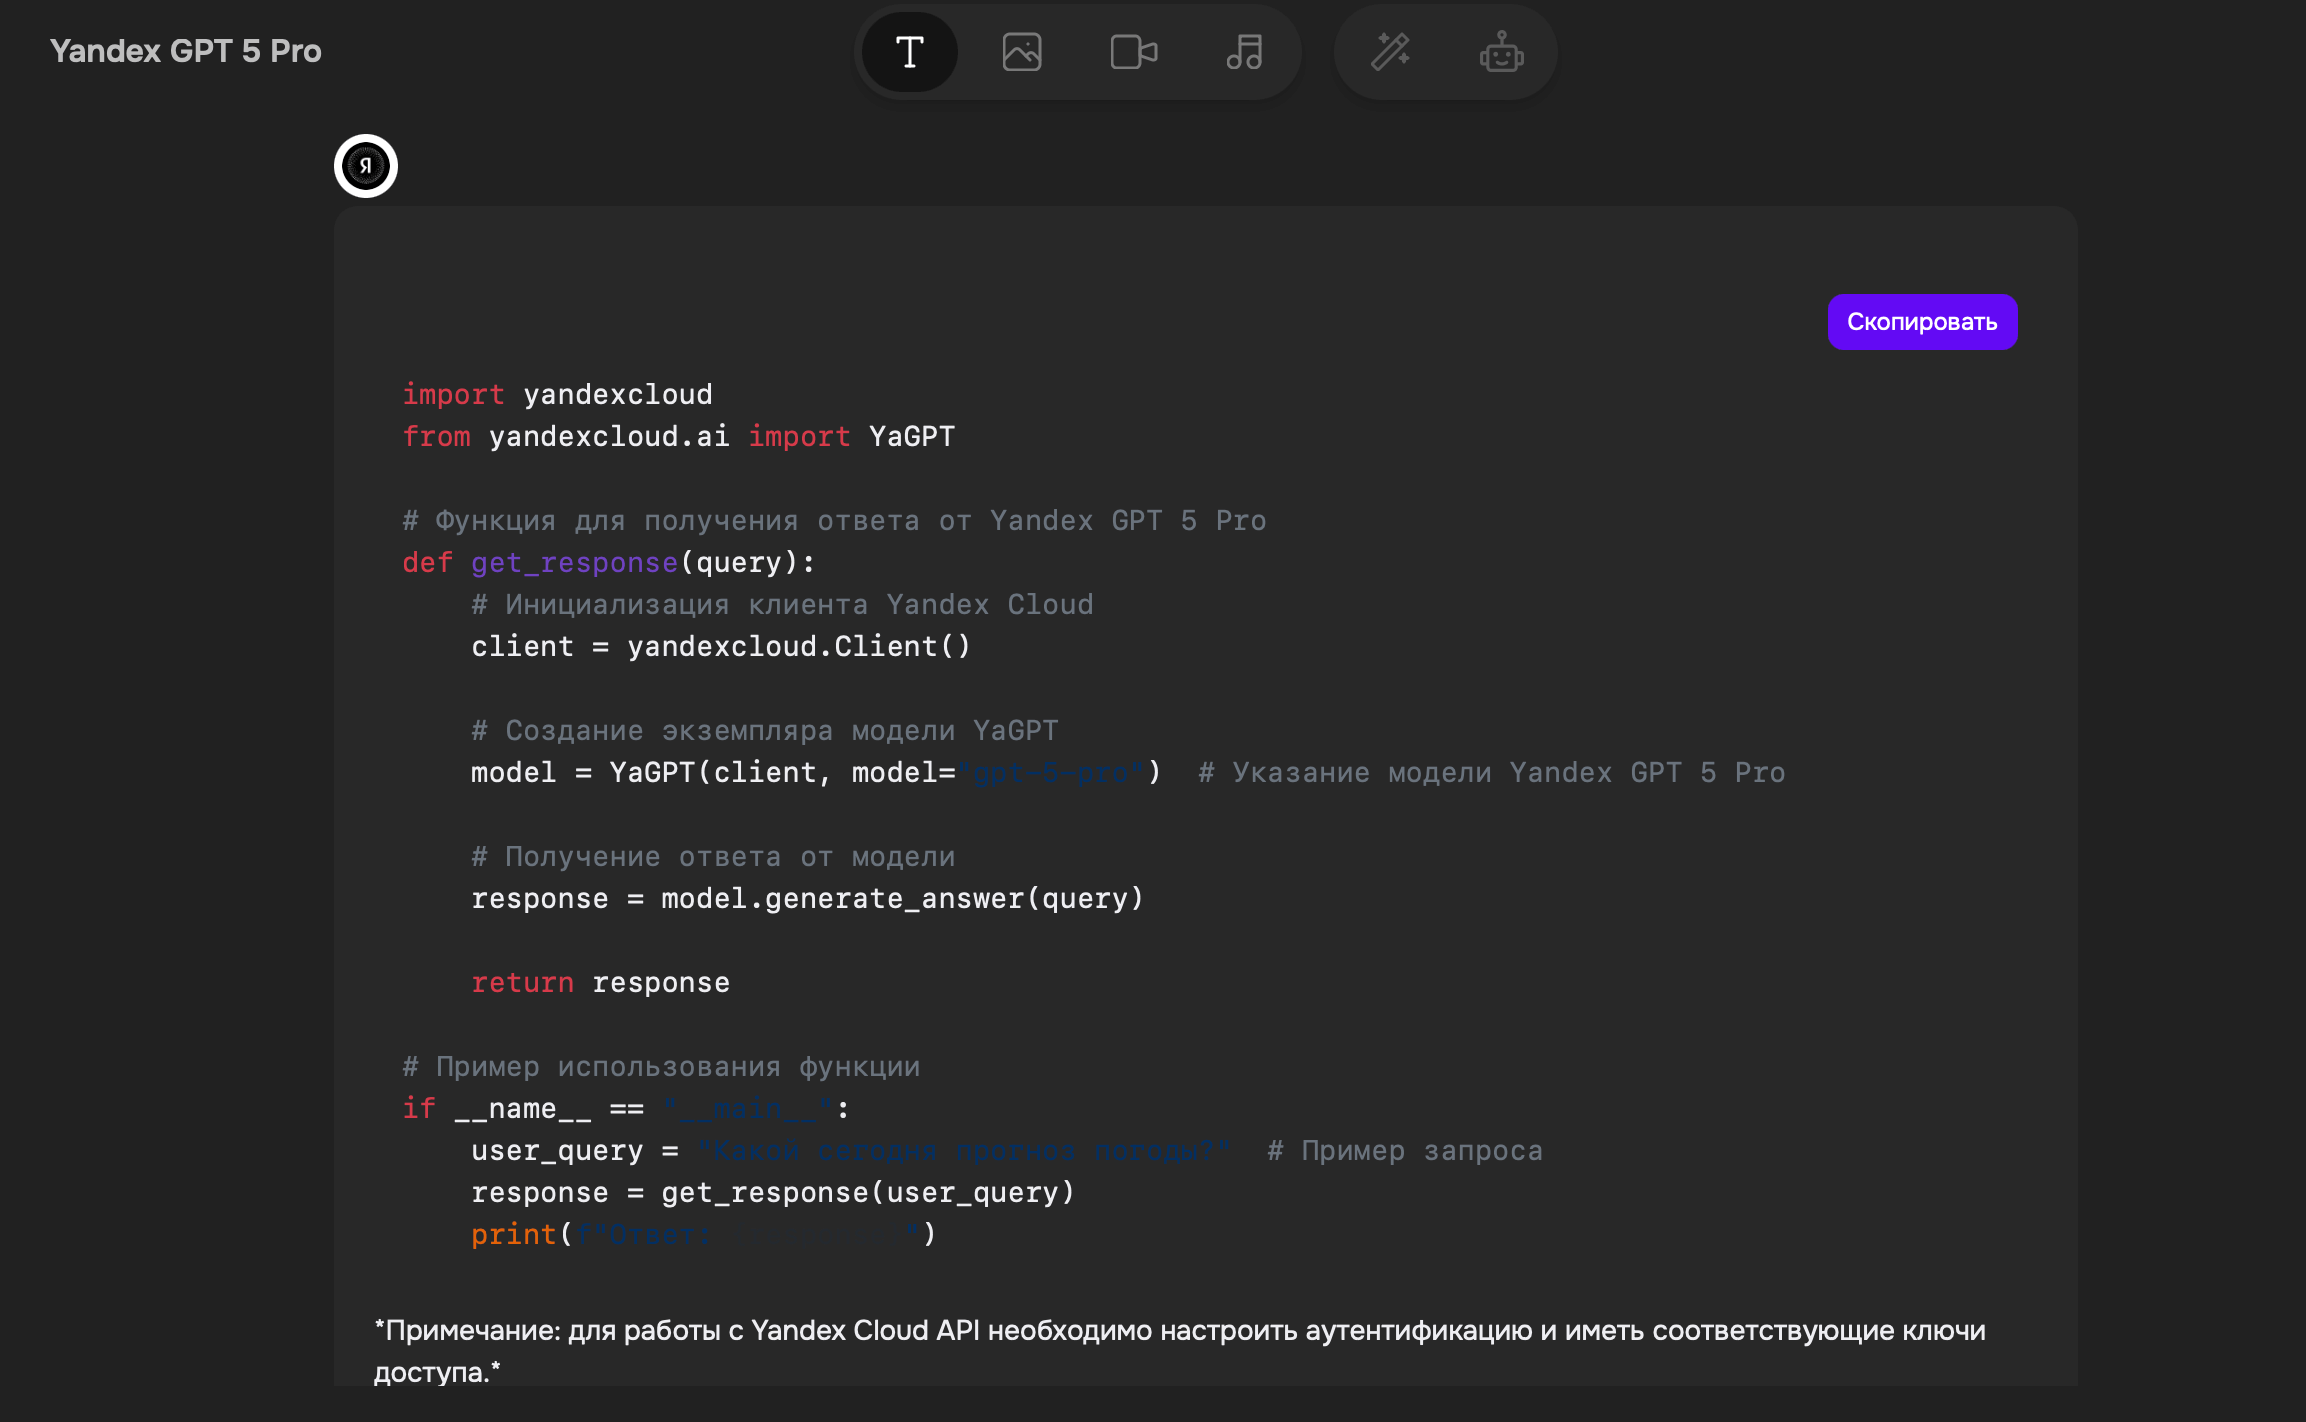This screenshot has height=1422, width=2306.
Task: Click the import yandexcloud code line
Action: tap(557, 395)
